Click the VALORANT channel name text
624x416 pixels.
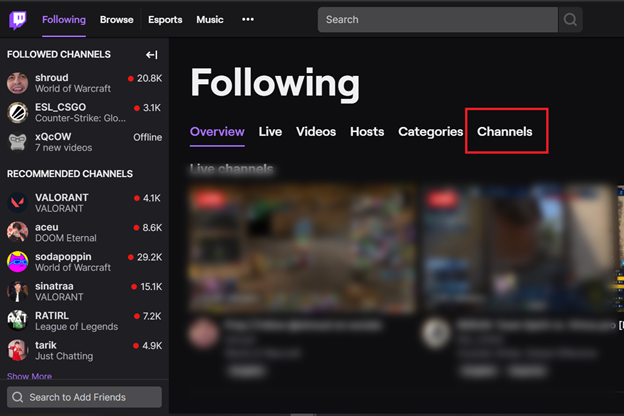62,198
